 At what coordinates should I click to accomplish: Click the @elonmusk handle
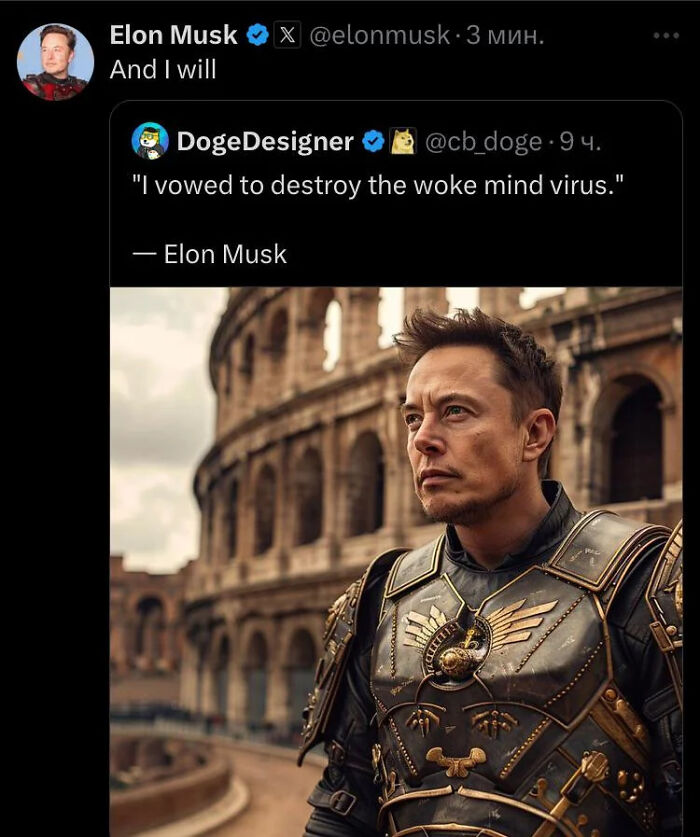point(379,36)
